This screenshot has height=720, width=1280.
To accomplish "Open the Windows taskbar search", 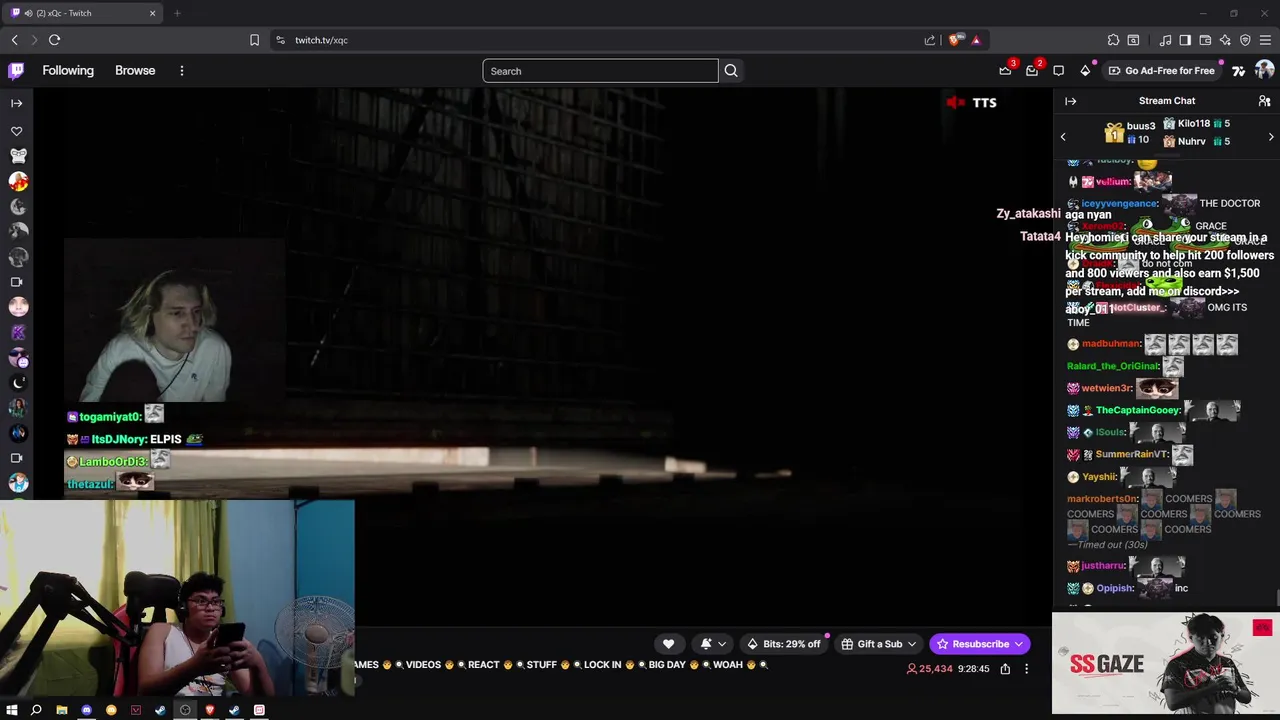I will point(36,710).
